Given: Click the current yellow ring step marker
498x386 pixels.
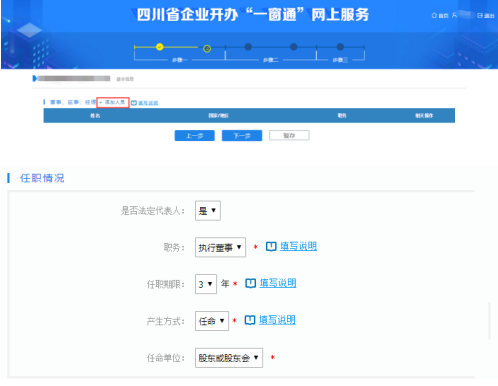Looking at the screenshot, I should (x=207, y=49).
